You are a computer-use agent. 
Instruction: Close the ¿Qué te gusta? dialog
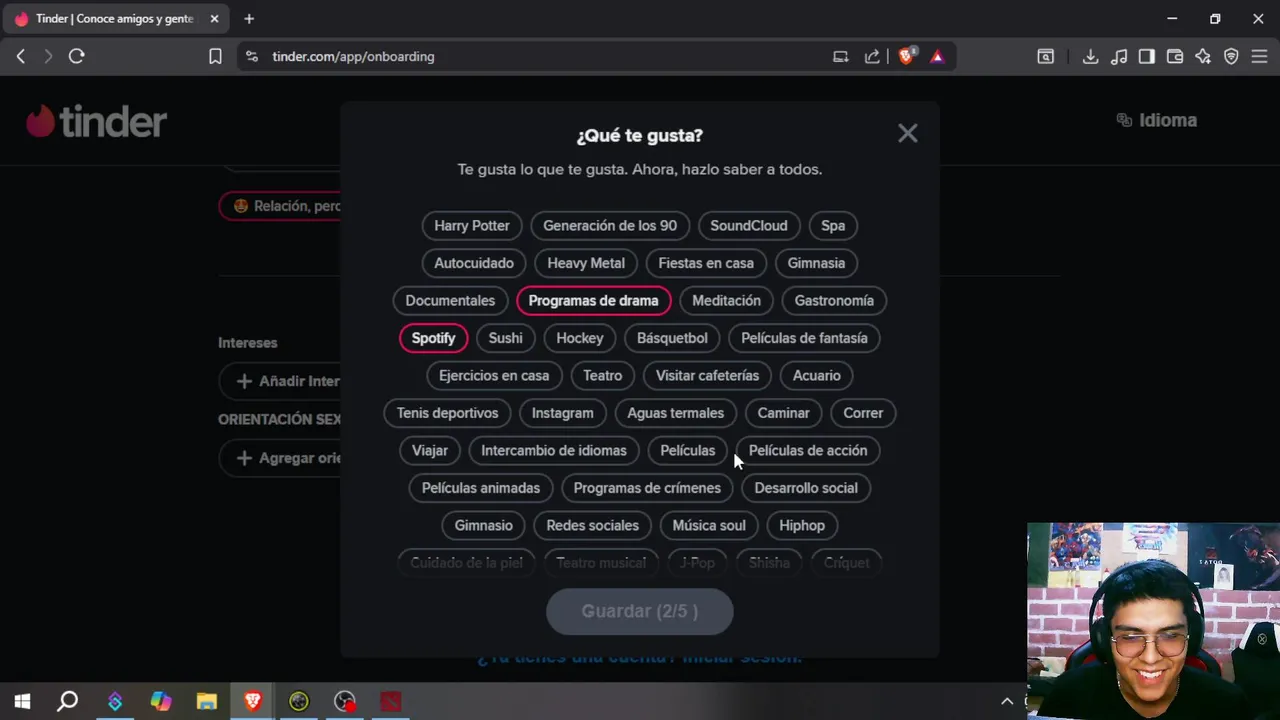(x=907, y=133)
